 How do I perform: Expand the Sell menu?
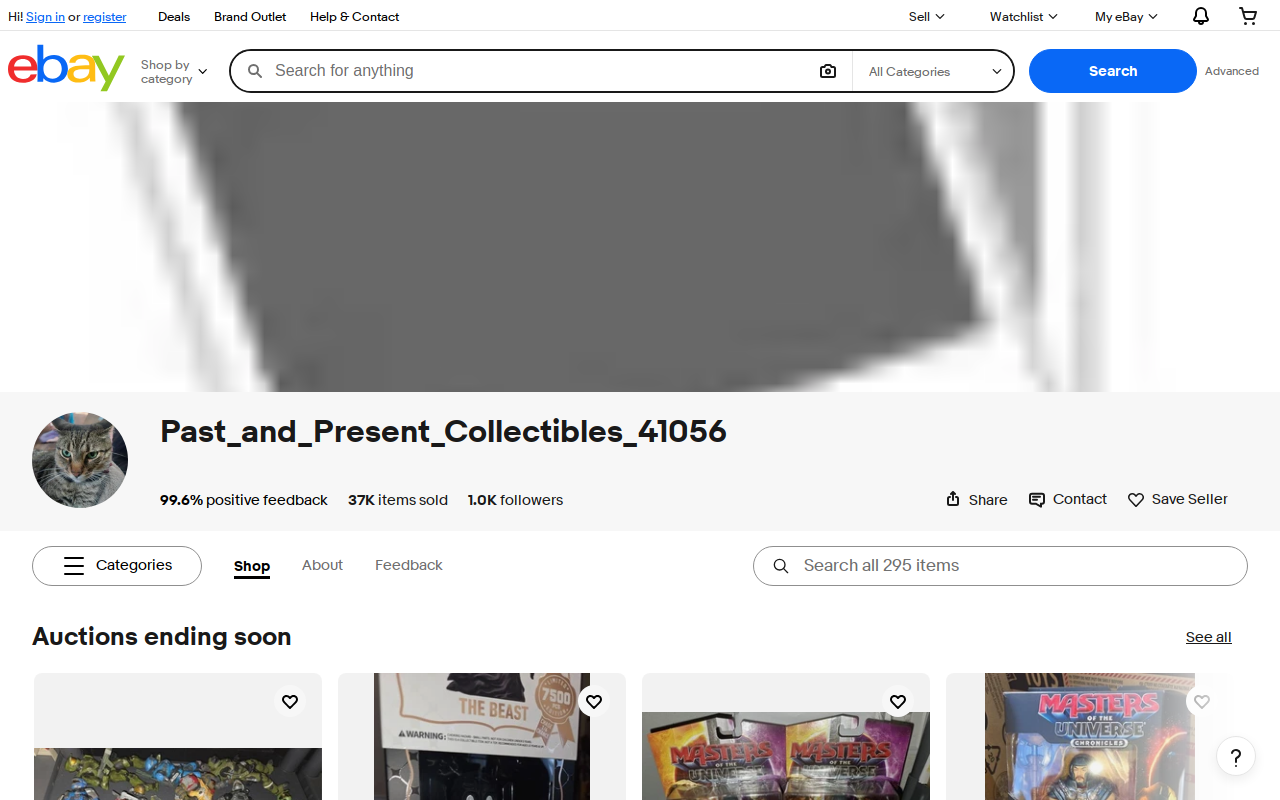tap(926, 16)
